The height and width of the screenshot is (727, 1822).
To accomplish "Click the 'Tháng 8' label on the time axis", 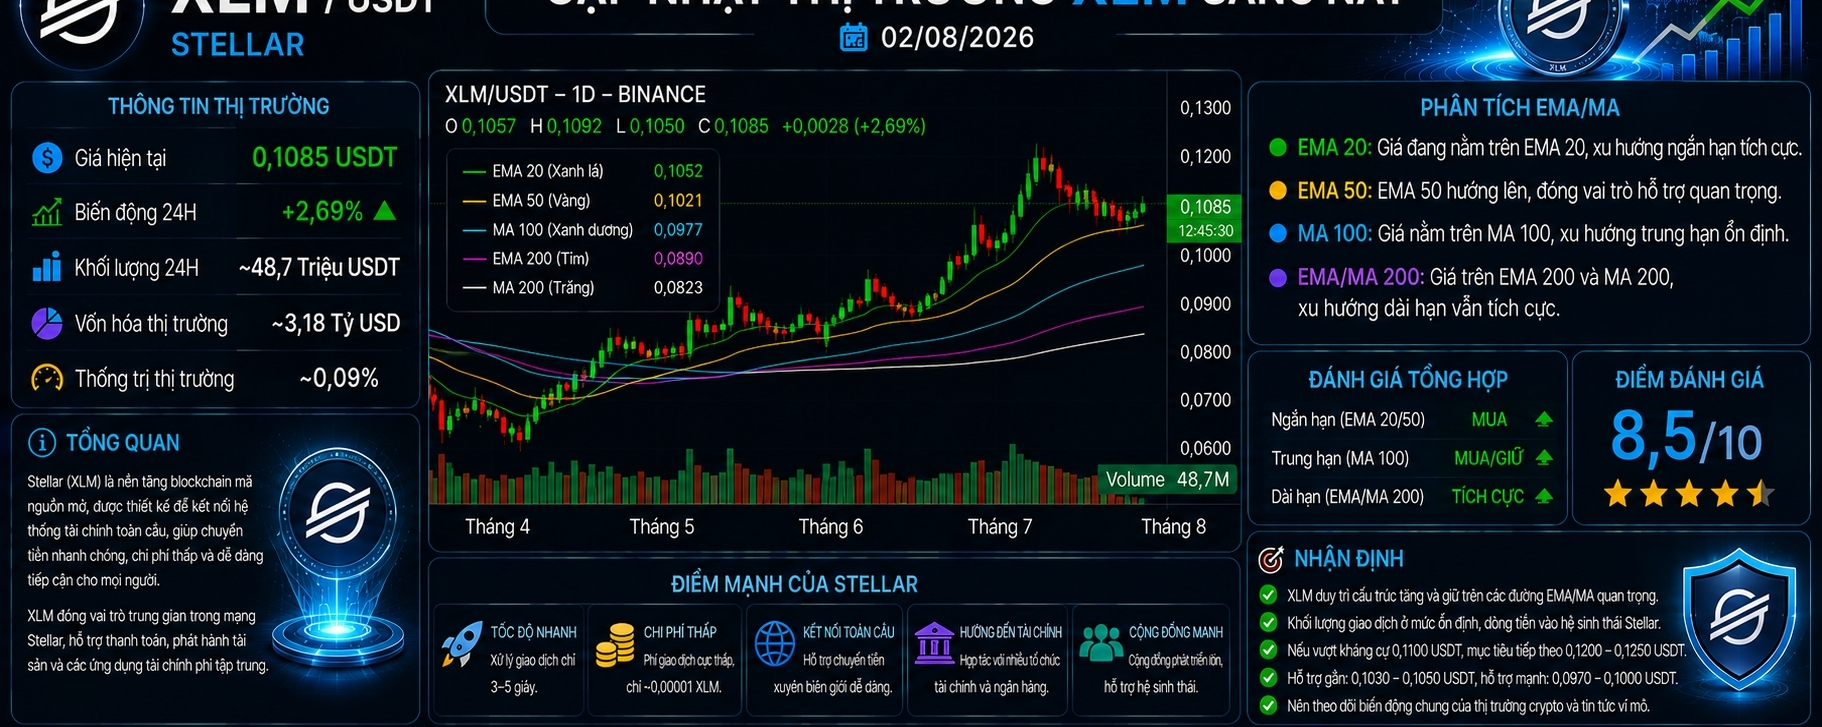I will point(1173,527).
